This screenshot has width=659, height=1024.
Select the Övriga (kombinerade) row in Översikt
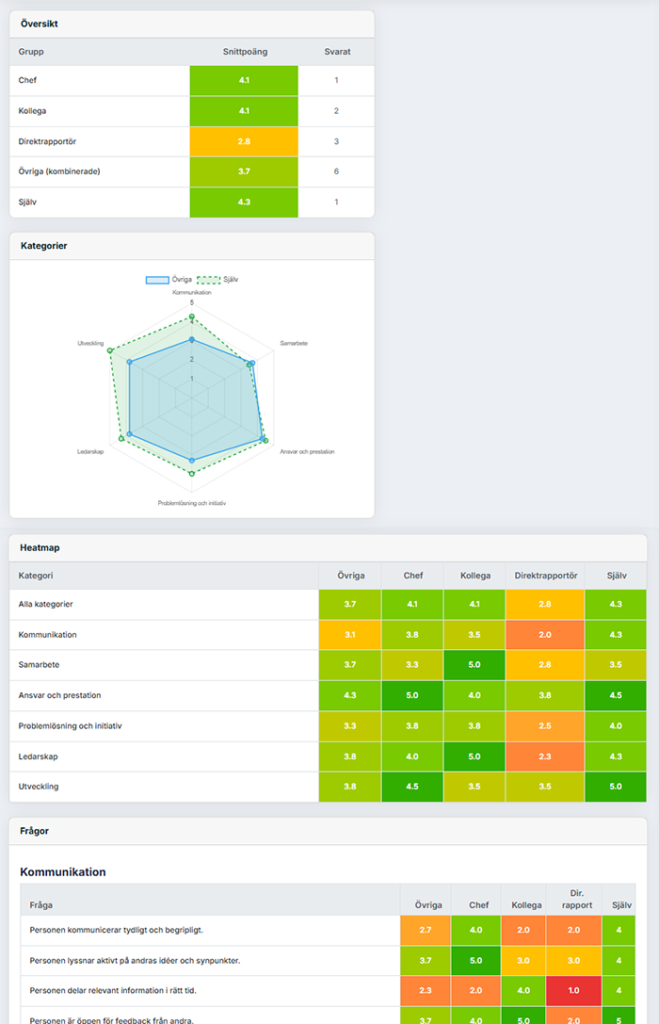click(60, 172)
